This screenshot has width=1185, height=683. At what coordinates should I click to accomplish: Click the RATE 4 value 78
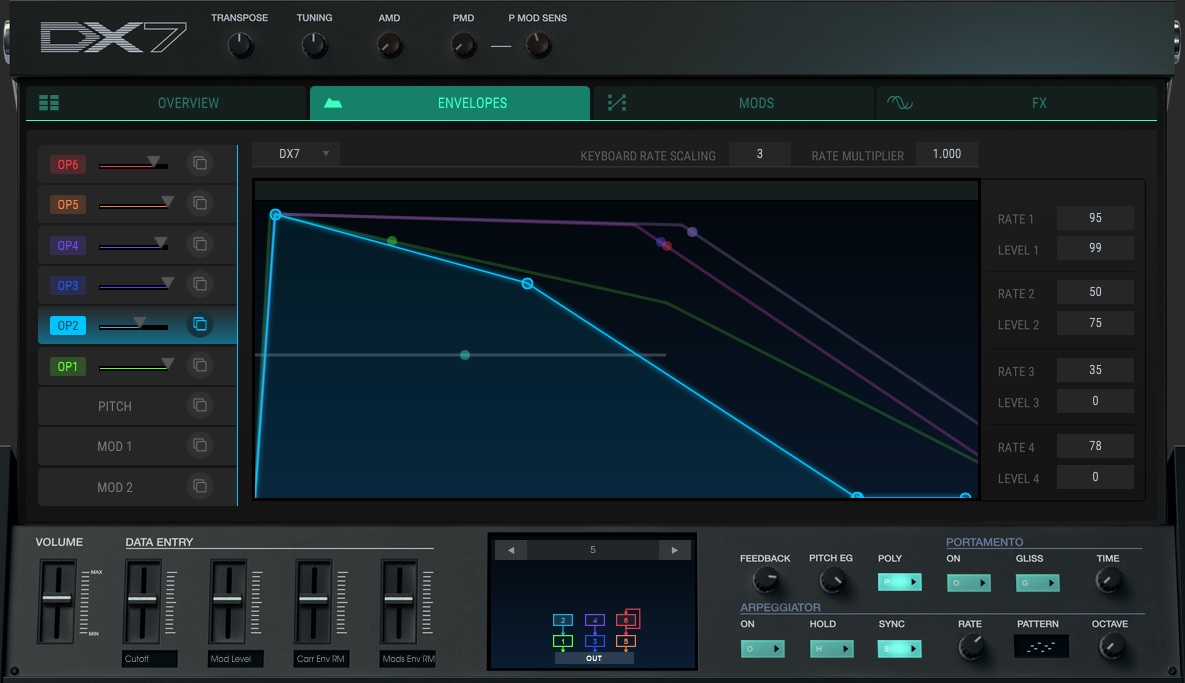tap(1095, 446)
